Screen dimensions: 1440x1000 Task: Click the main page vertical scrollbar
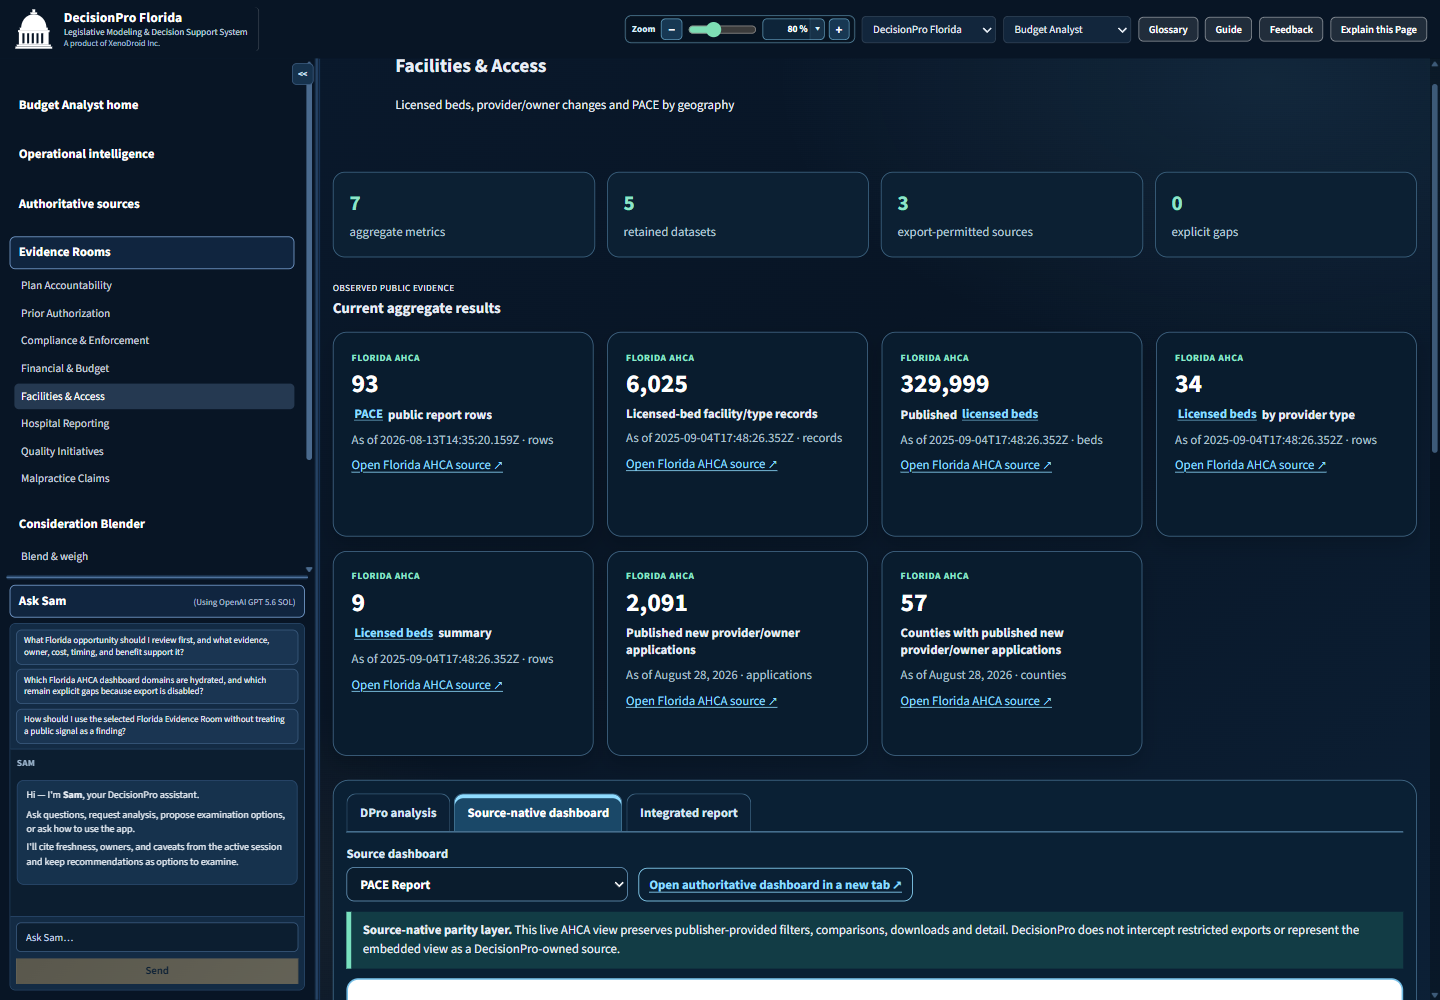pos(1435,268)
